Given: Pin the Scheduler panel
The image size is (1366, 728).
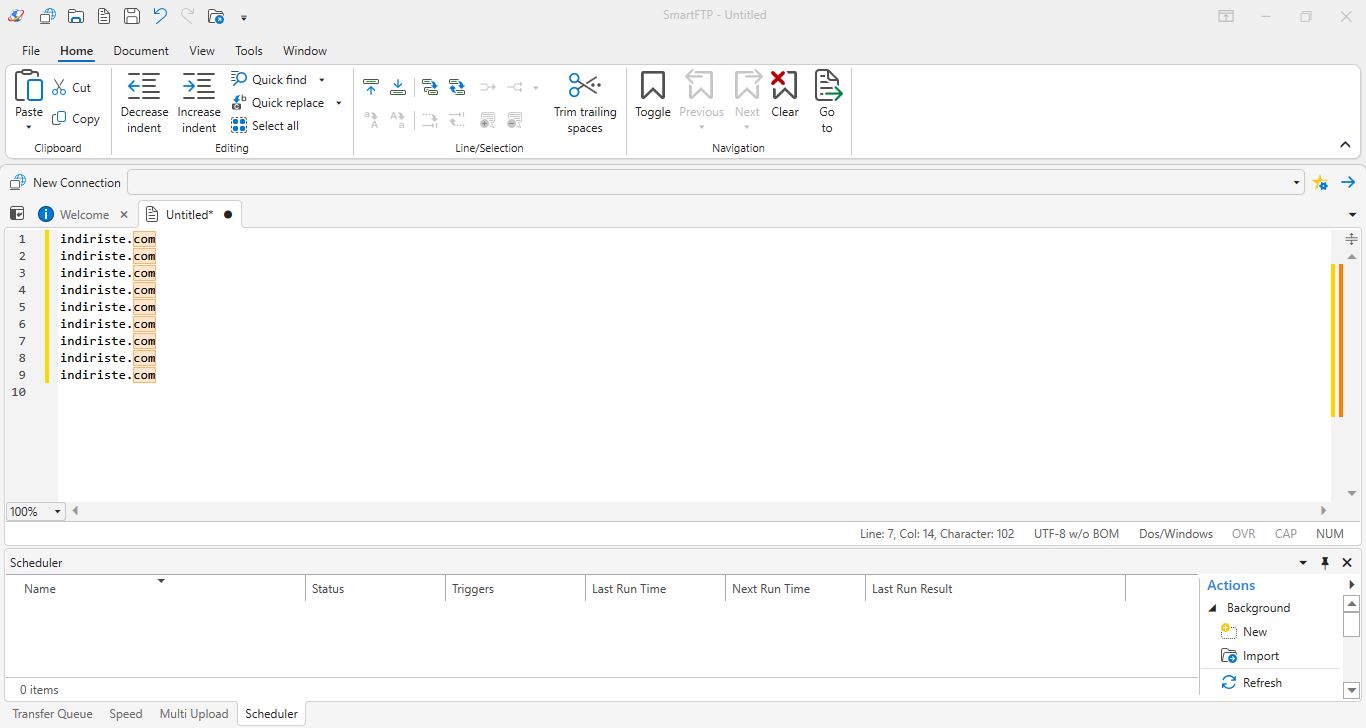Looking at the screenshot, I should click(x=1325, y=563).
